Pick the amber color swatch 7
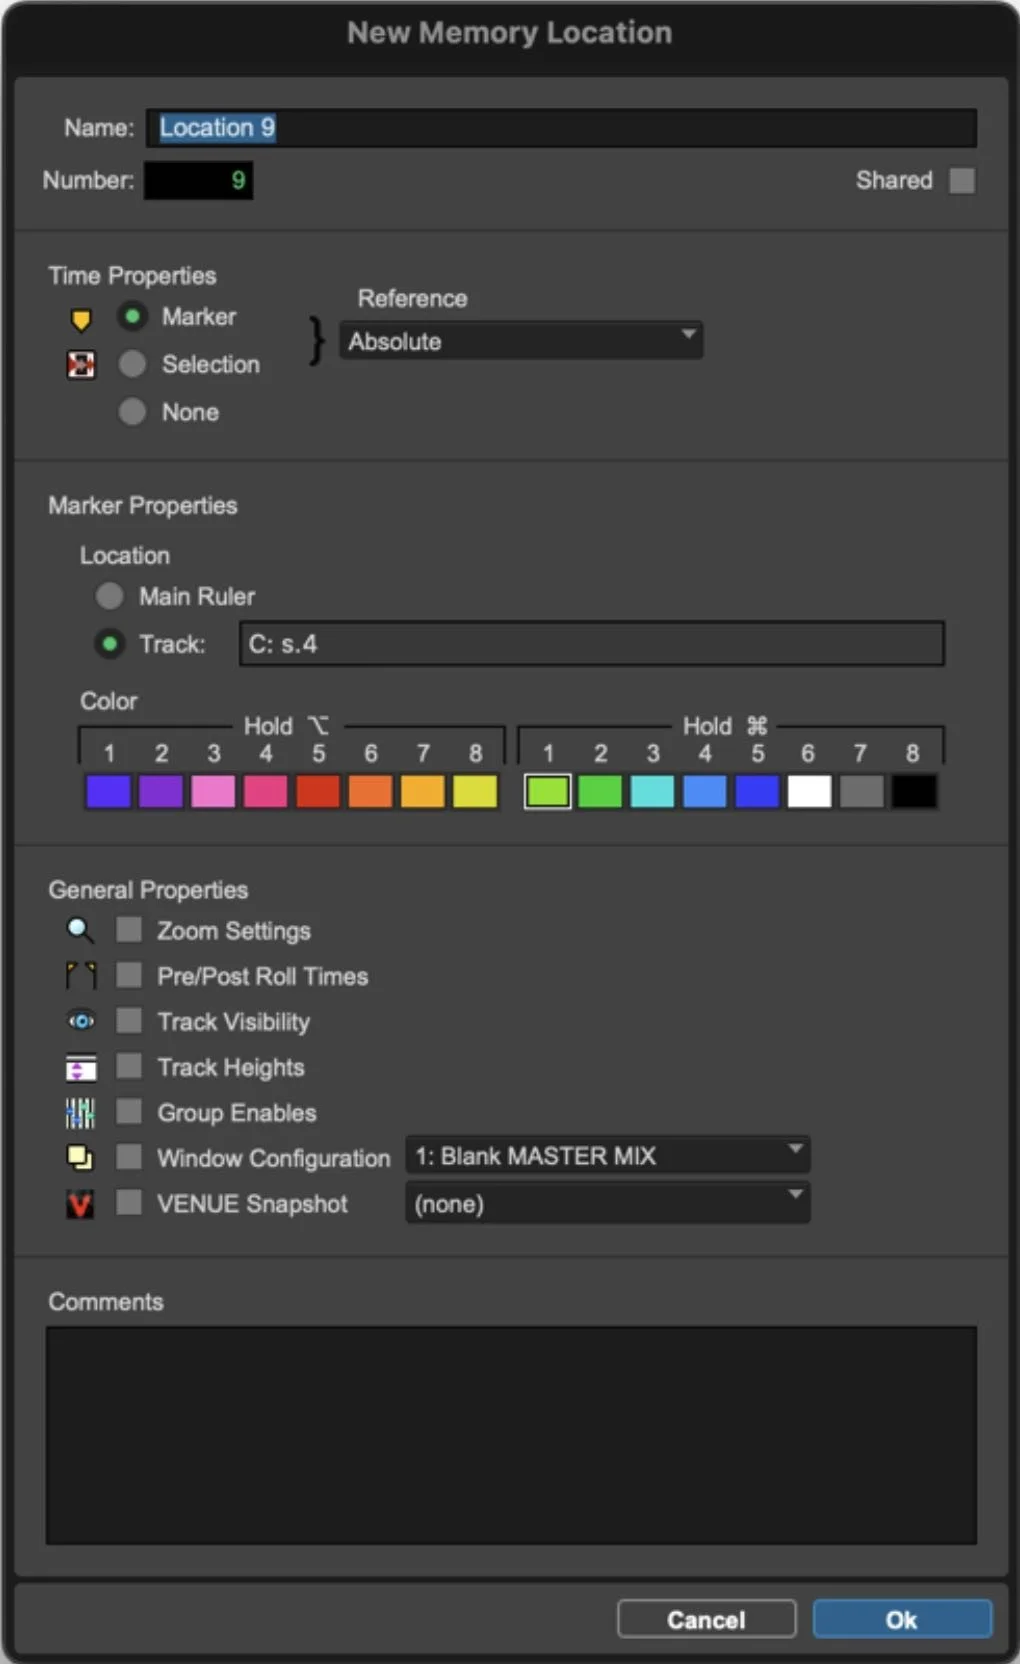Image resolution: width=1020 pixels, height=1664 pixels. point(423,792)
